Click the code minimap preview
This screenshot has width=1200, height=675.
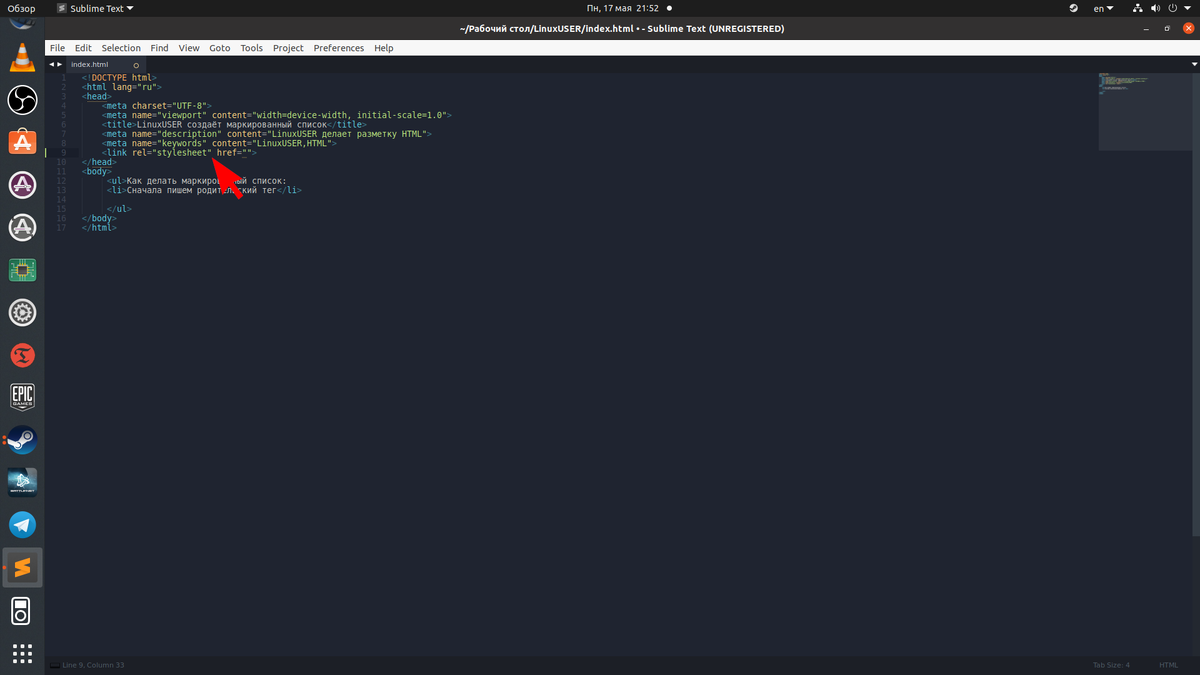pos(1146,111)
